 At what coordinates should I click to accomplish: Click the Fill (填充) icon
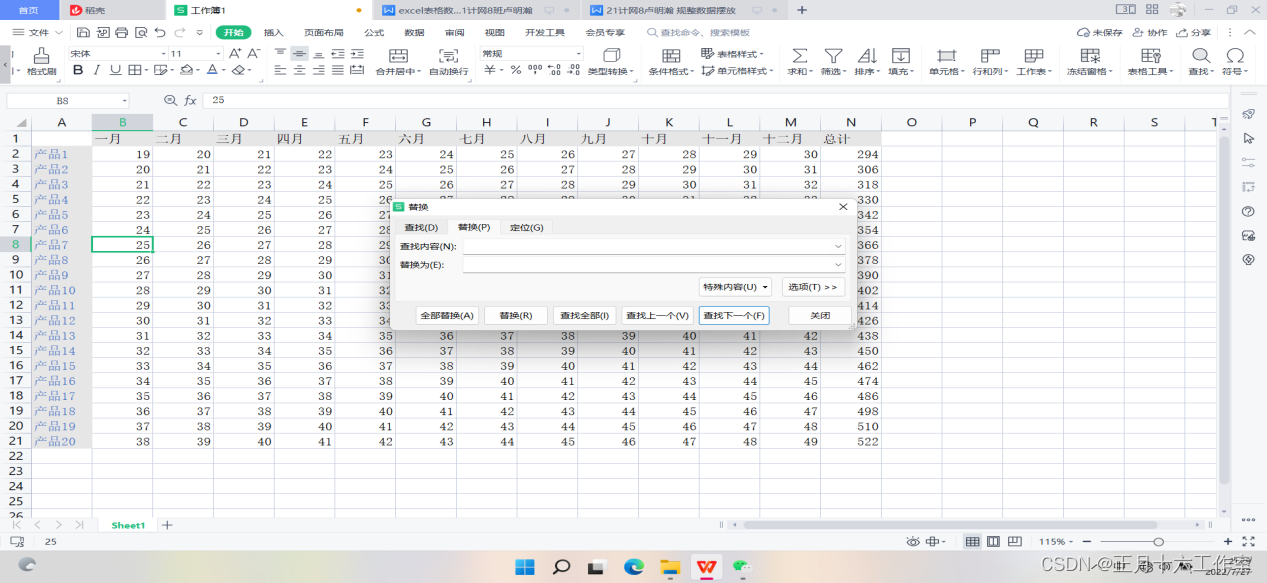point(901,55)
